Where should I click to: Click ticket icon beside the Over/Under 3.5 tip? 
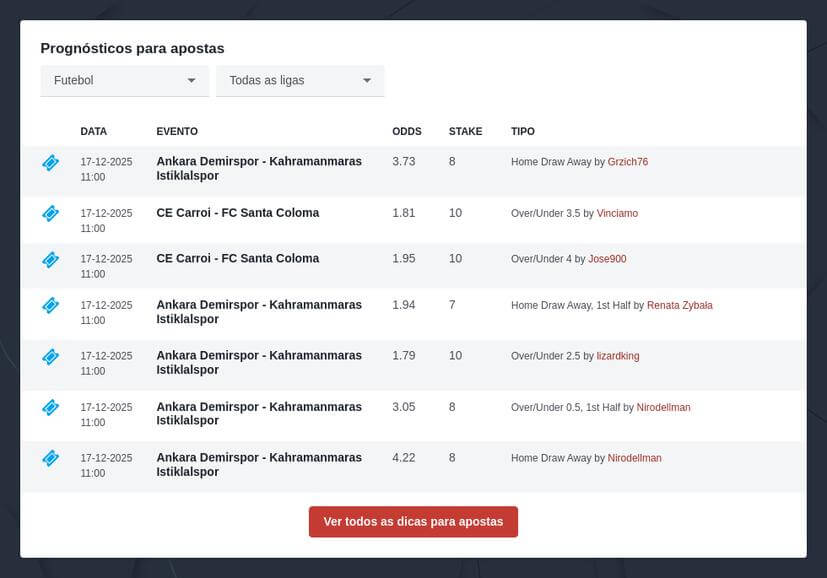pos(50,213)
